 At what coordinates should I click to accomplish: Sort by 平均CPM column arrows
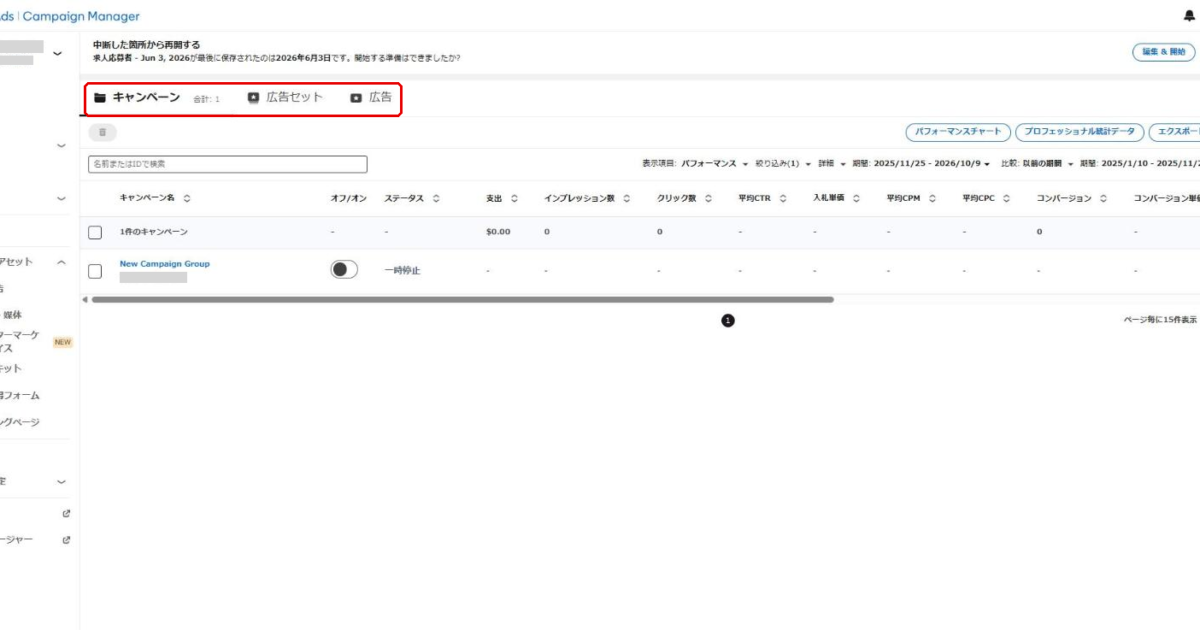click(x=932, y=198)
